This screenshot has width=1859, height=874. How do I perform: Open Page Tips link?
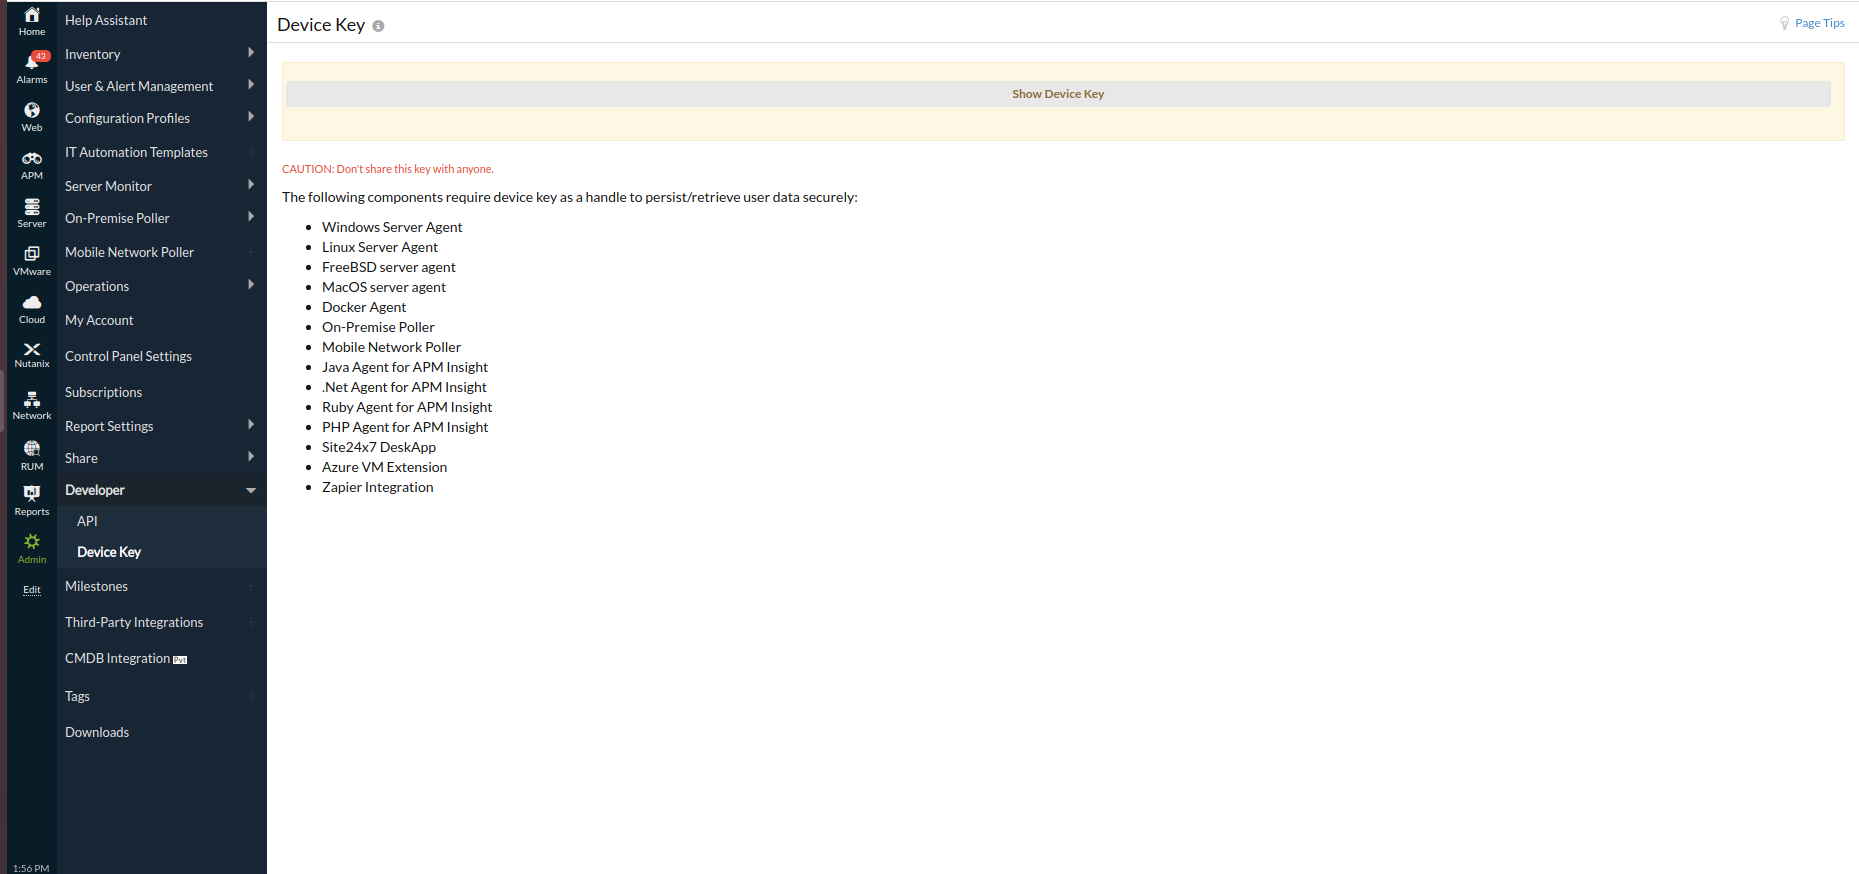click(1819, 23)
